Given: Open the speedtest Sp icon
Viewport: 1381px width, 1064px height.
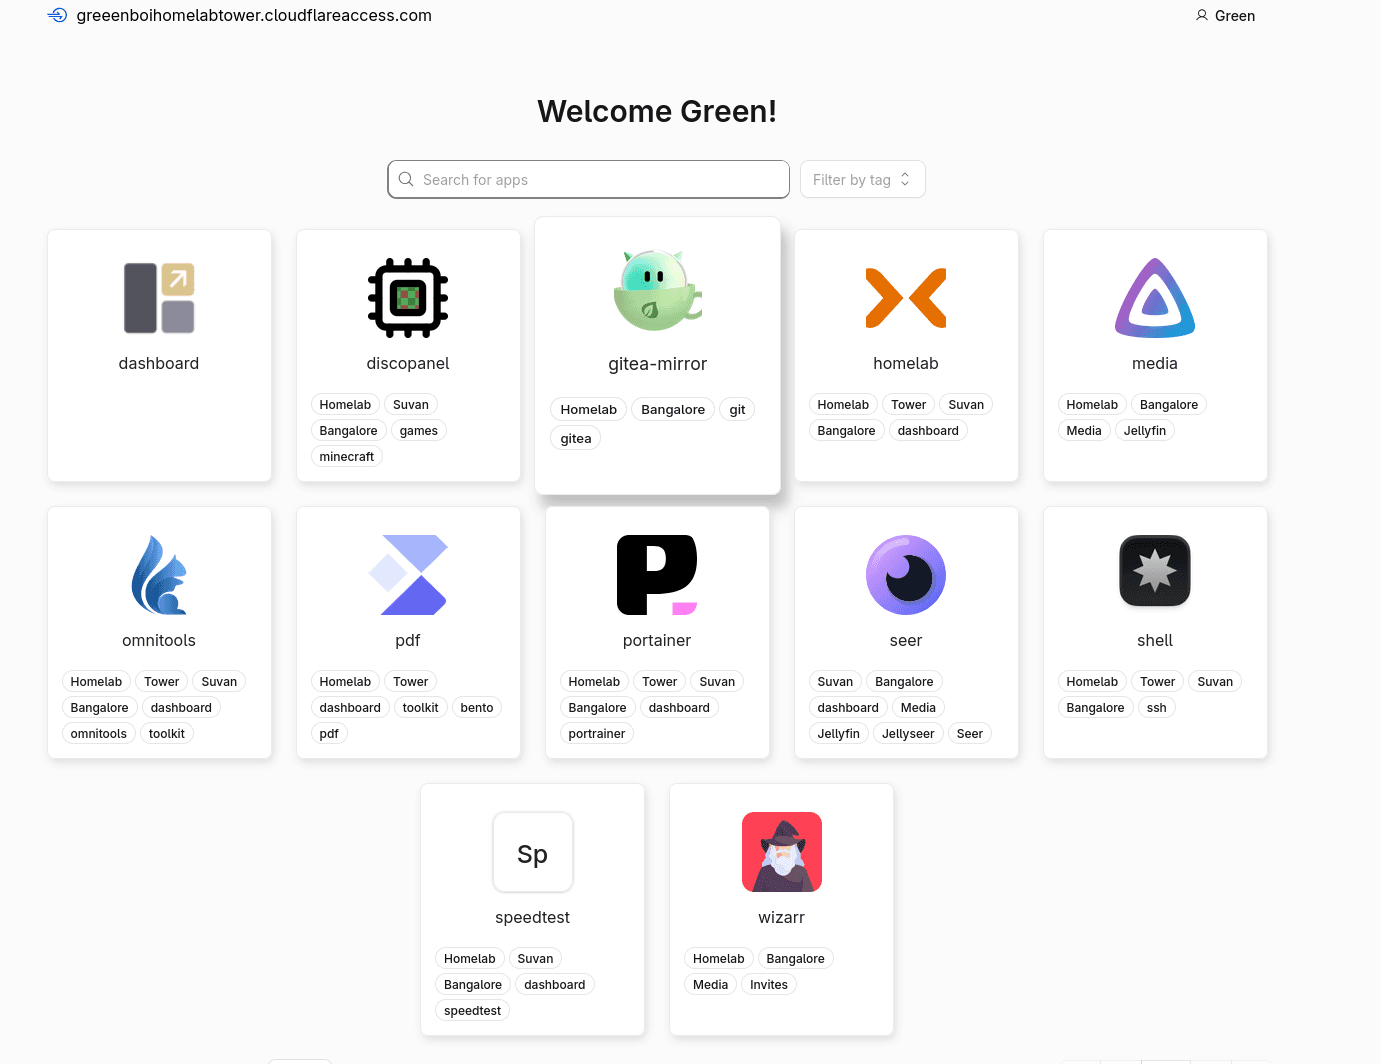Looking at the screenshot, I should (x=533, y=852).
